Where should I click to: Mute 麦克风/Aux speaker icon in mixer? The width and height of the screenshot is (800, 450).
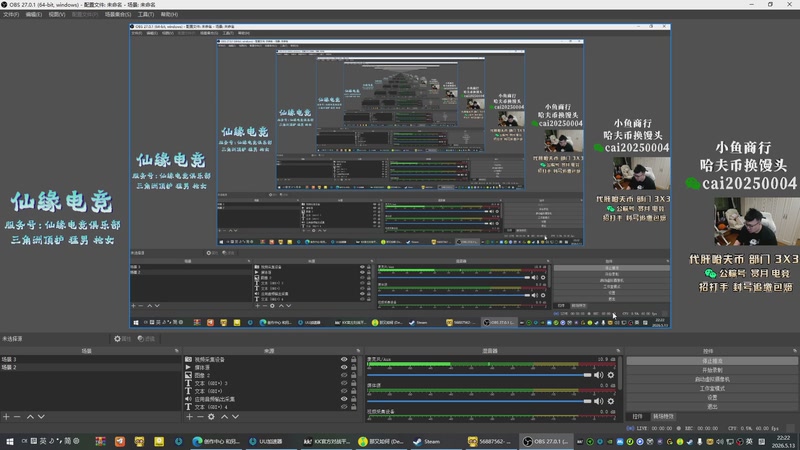pyautogui.click(x=598, y=375)
